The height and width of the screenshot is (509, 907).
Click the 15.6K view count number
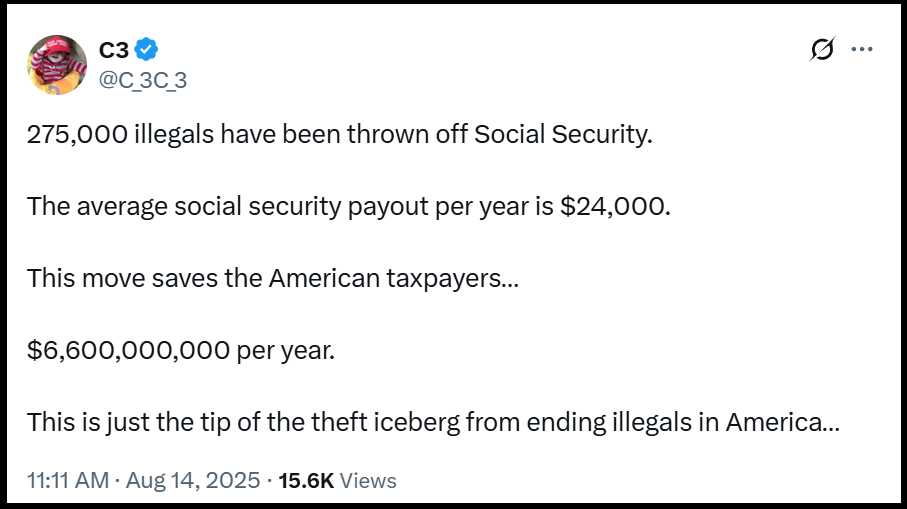[306, 481]
